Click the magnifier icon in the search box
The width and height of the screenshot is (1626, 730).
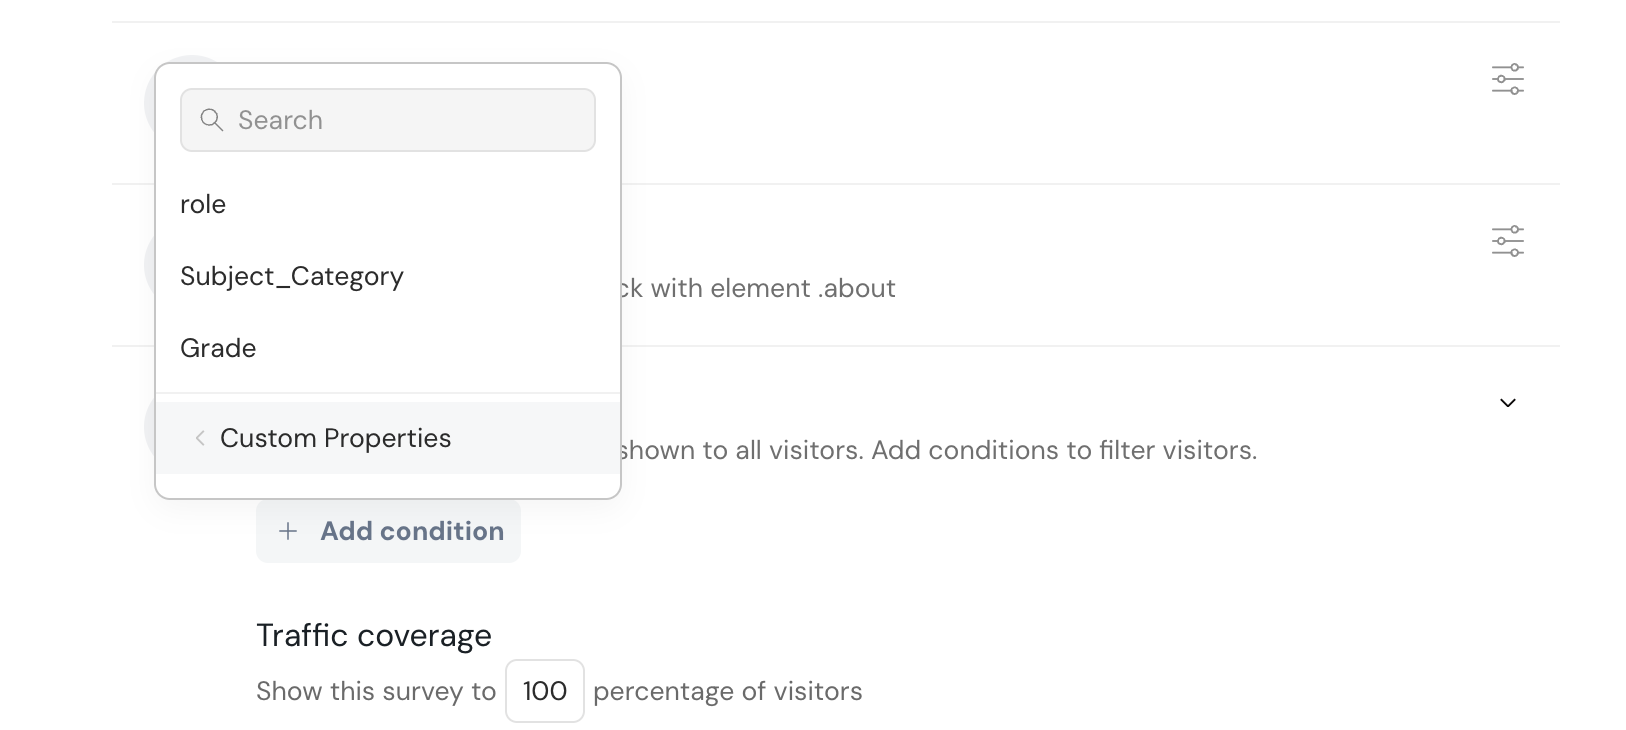pyautogui.click(x=211, y=120)
